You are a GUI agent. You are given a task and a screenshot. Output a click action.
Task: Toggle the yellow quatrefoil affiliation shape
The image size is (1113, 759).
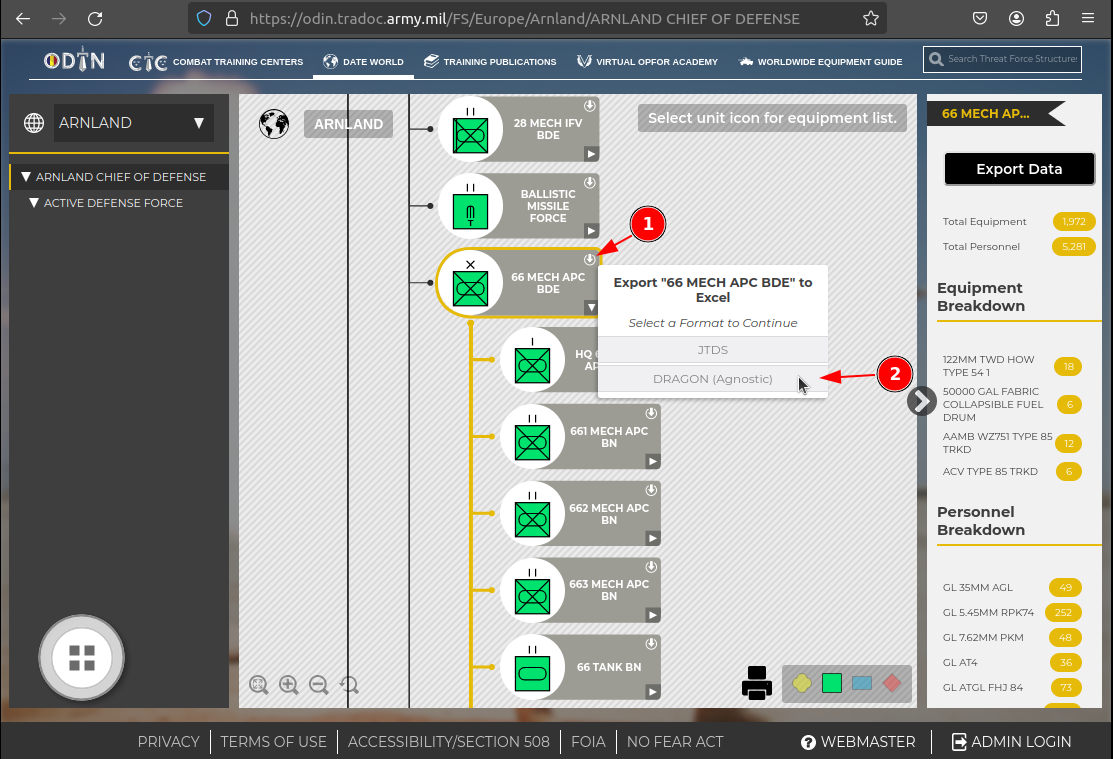tap(802, 684)
